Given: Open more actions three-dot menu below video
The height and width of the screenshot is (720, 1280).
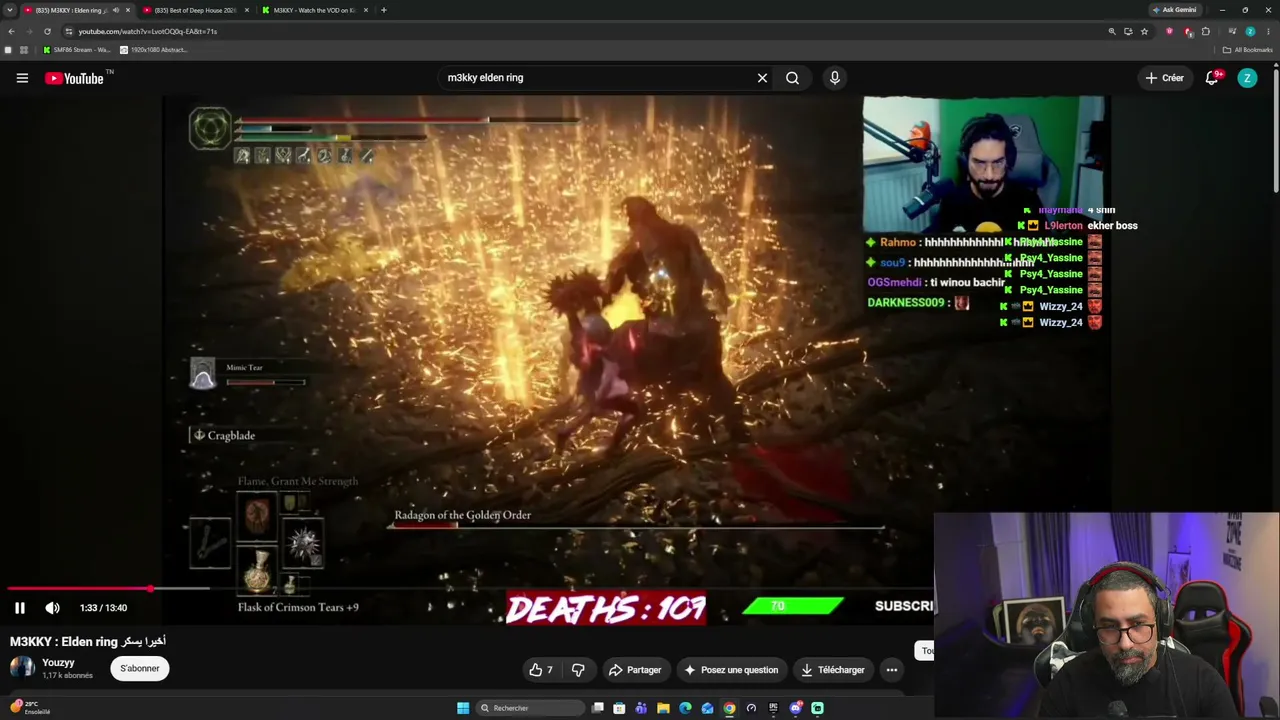Looking at the screenshot, I should [x=892, y=670].
